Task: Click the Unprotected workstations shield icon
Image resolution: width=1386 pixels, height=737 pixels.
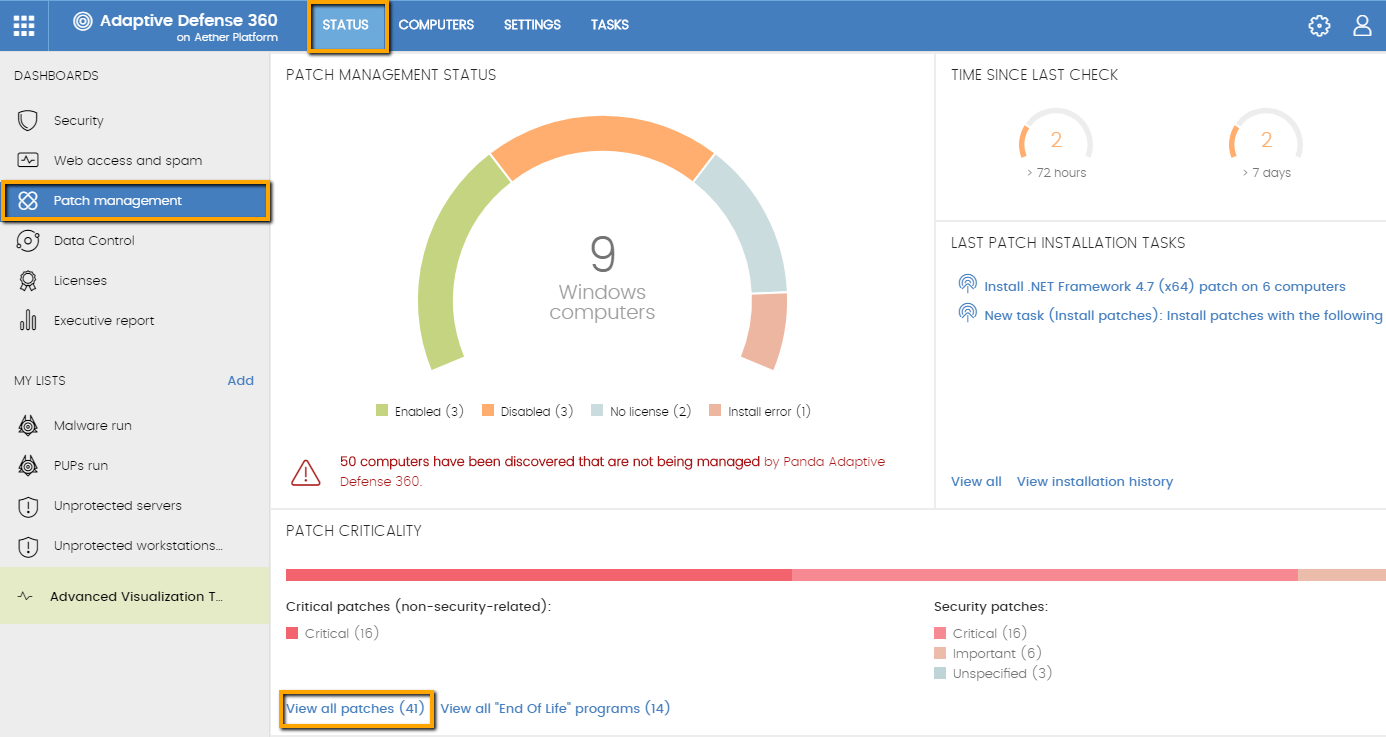Action: (28, 546)
